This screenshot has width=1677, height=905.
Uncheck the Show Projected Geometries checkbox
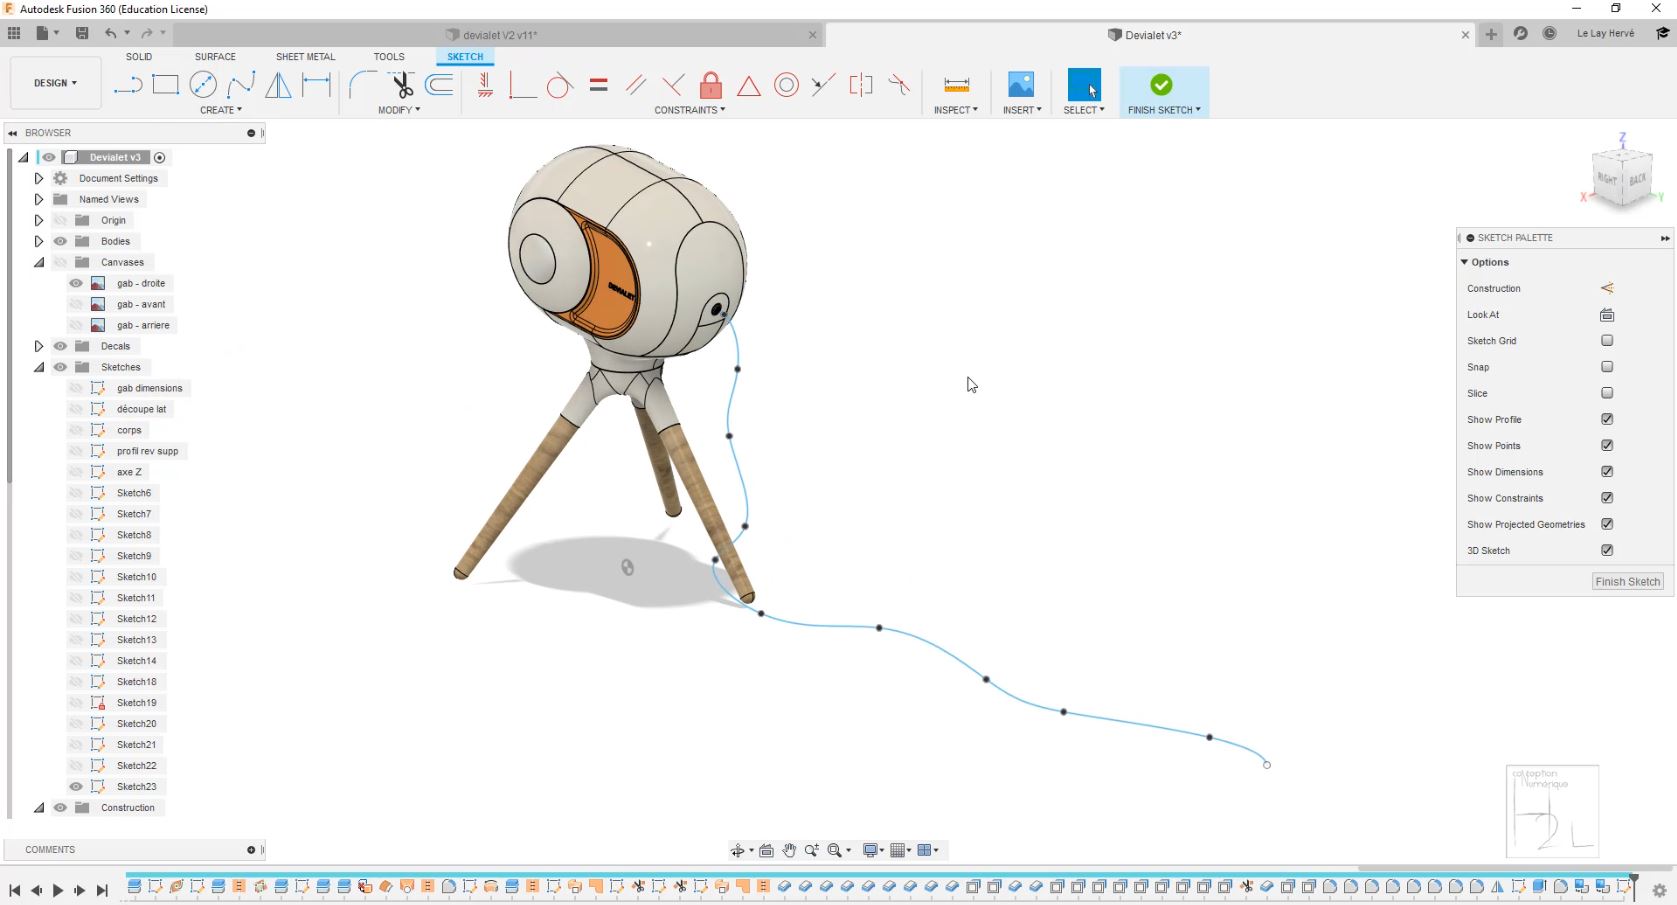click(1607, 524)
